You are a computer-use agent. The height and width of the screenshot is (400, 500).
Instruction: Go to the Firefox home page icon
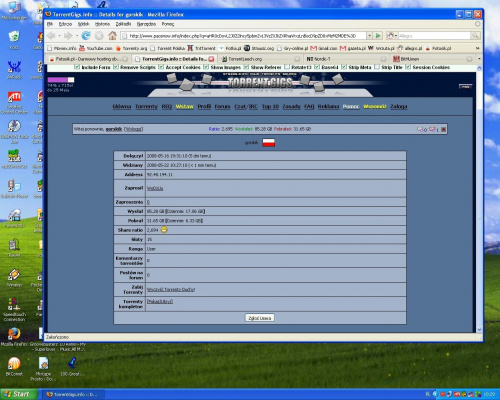click(113, 35)
